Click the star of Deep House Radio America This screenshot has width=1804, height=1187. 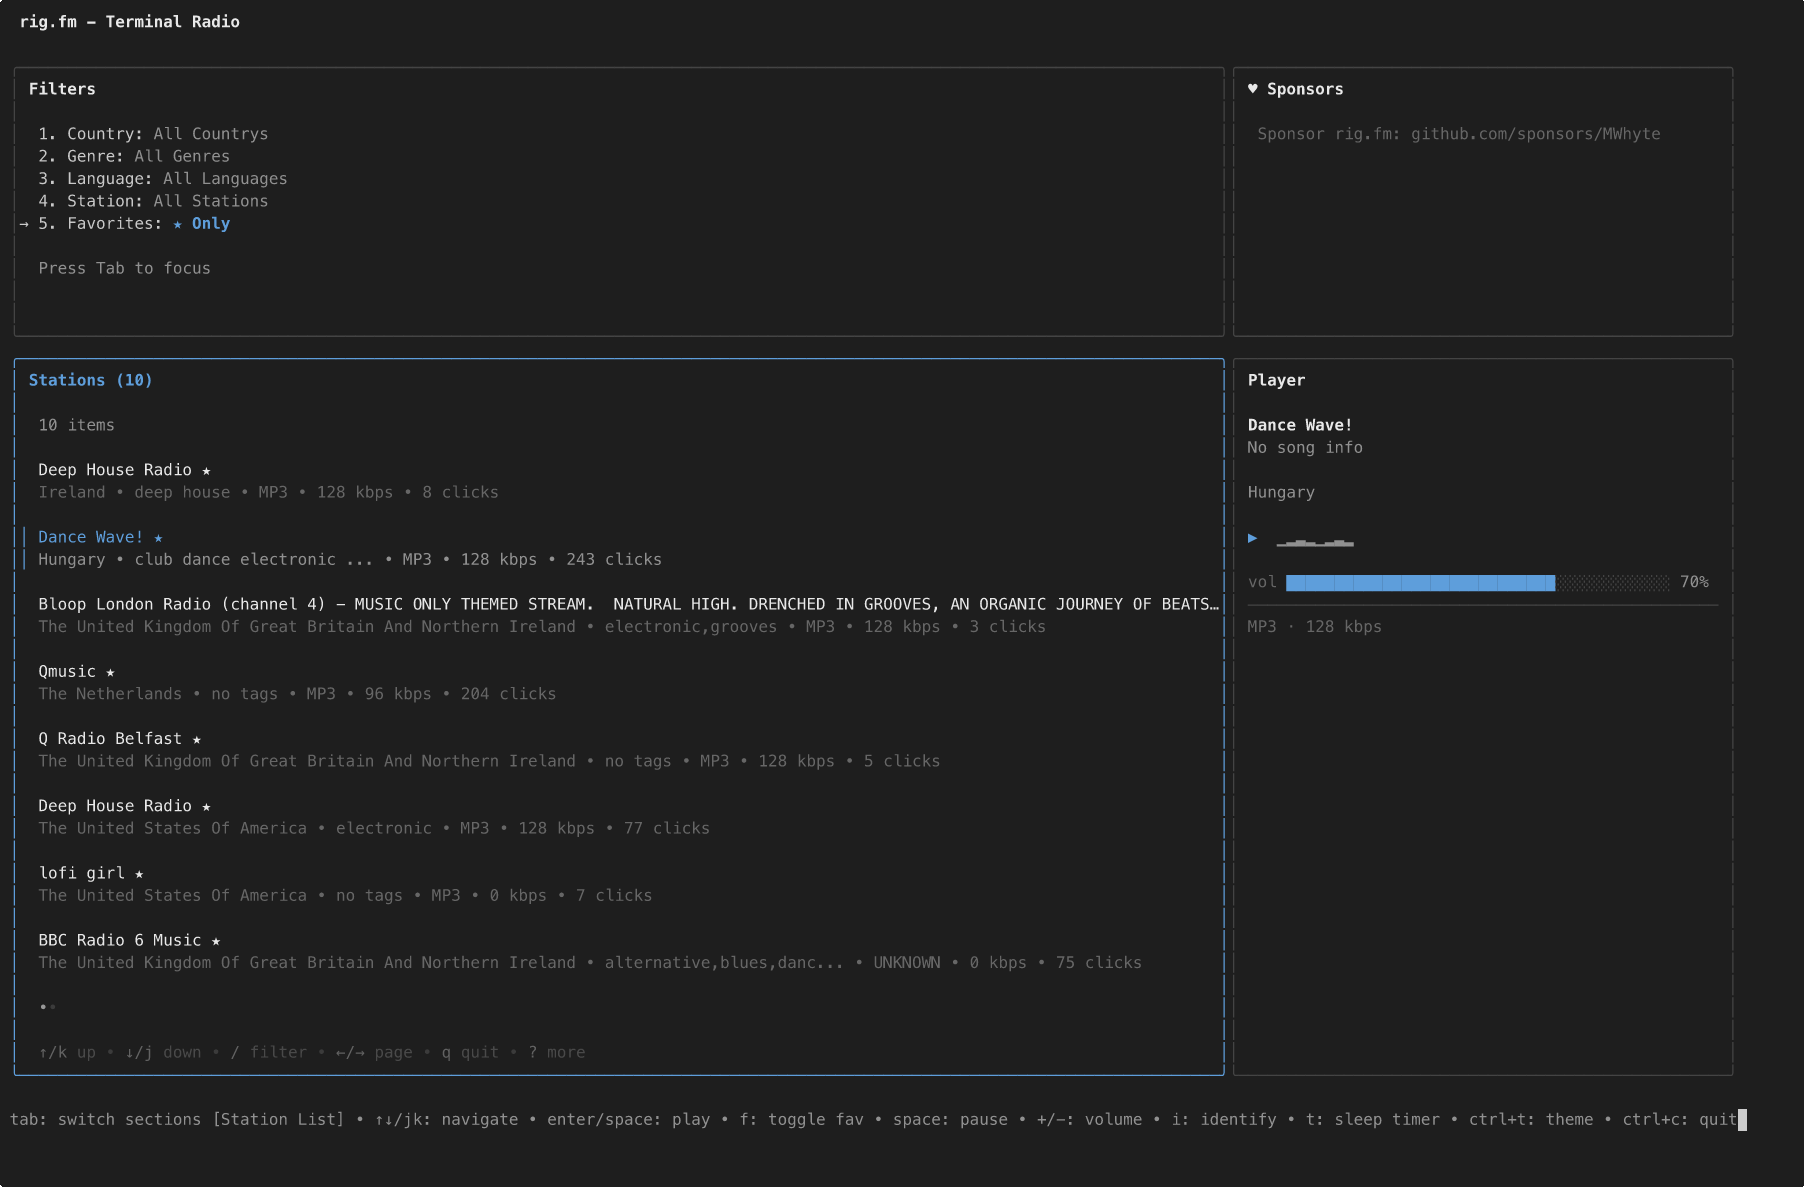coord(206,807)
